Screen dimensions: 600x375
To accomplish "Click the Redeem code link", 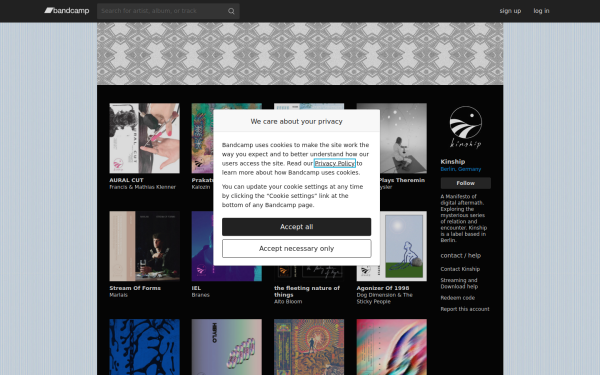I will (x=458, y=298).
